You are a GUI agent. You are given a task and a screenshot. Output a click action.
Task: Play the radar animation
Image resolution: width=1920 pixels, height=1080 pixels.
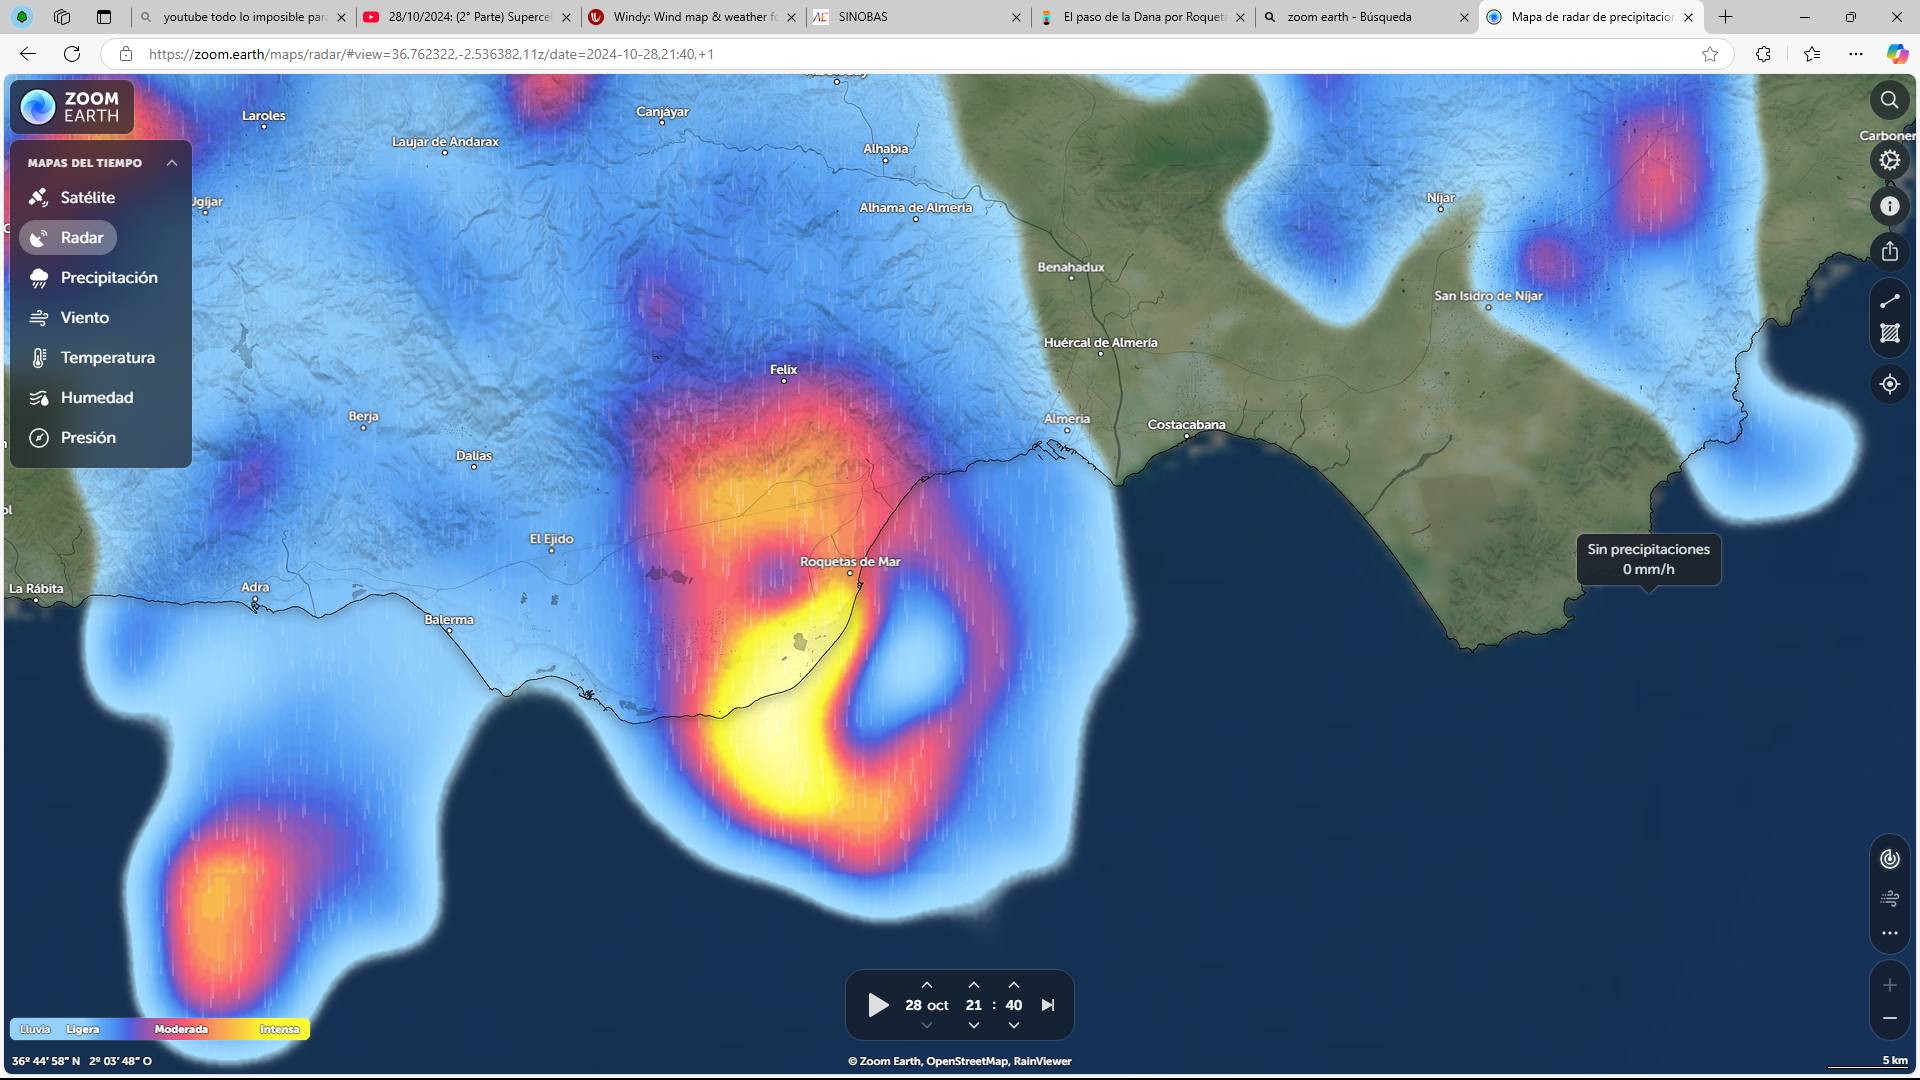pyautogui.click(x=878, y=1005)
